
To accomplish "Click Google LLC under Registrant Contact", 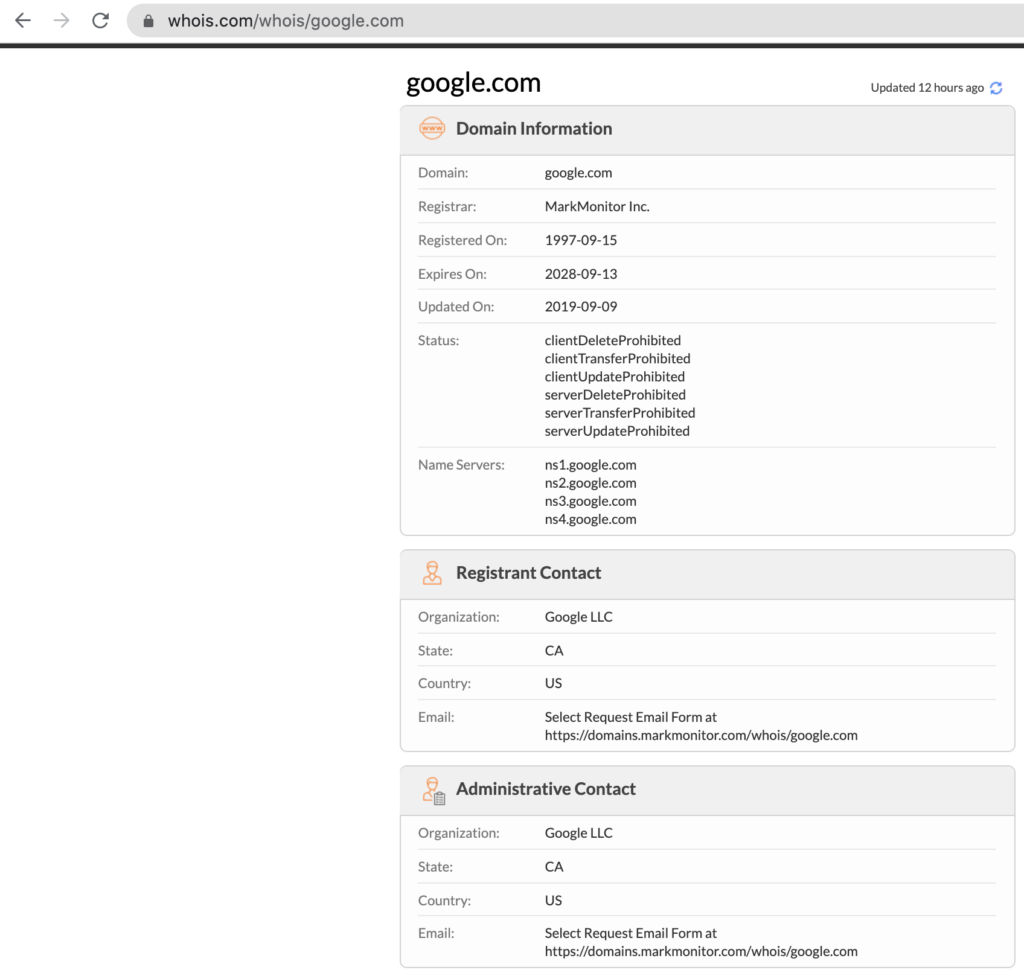I will click(579, 617).
